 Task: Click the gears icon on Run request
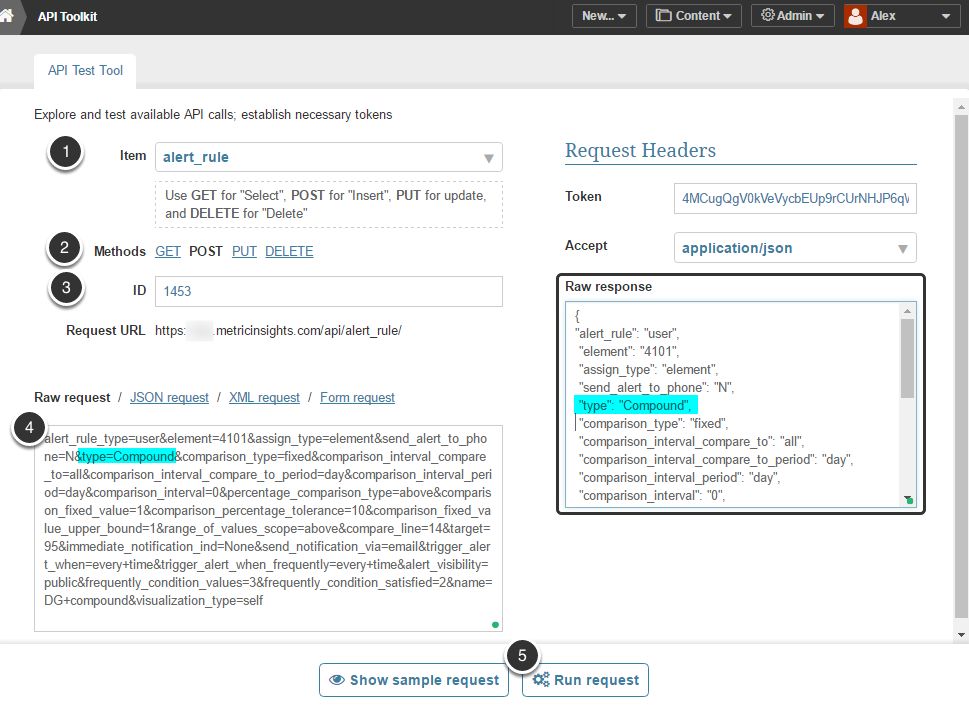click(x=541, y=680)
